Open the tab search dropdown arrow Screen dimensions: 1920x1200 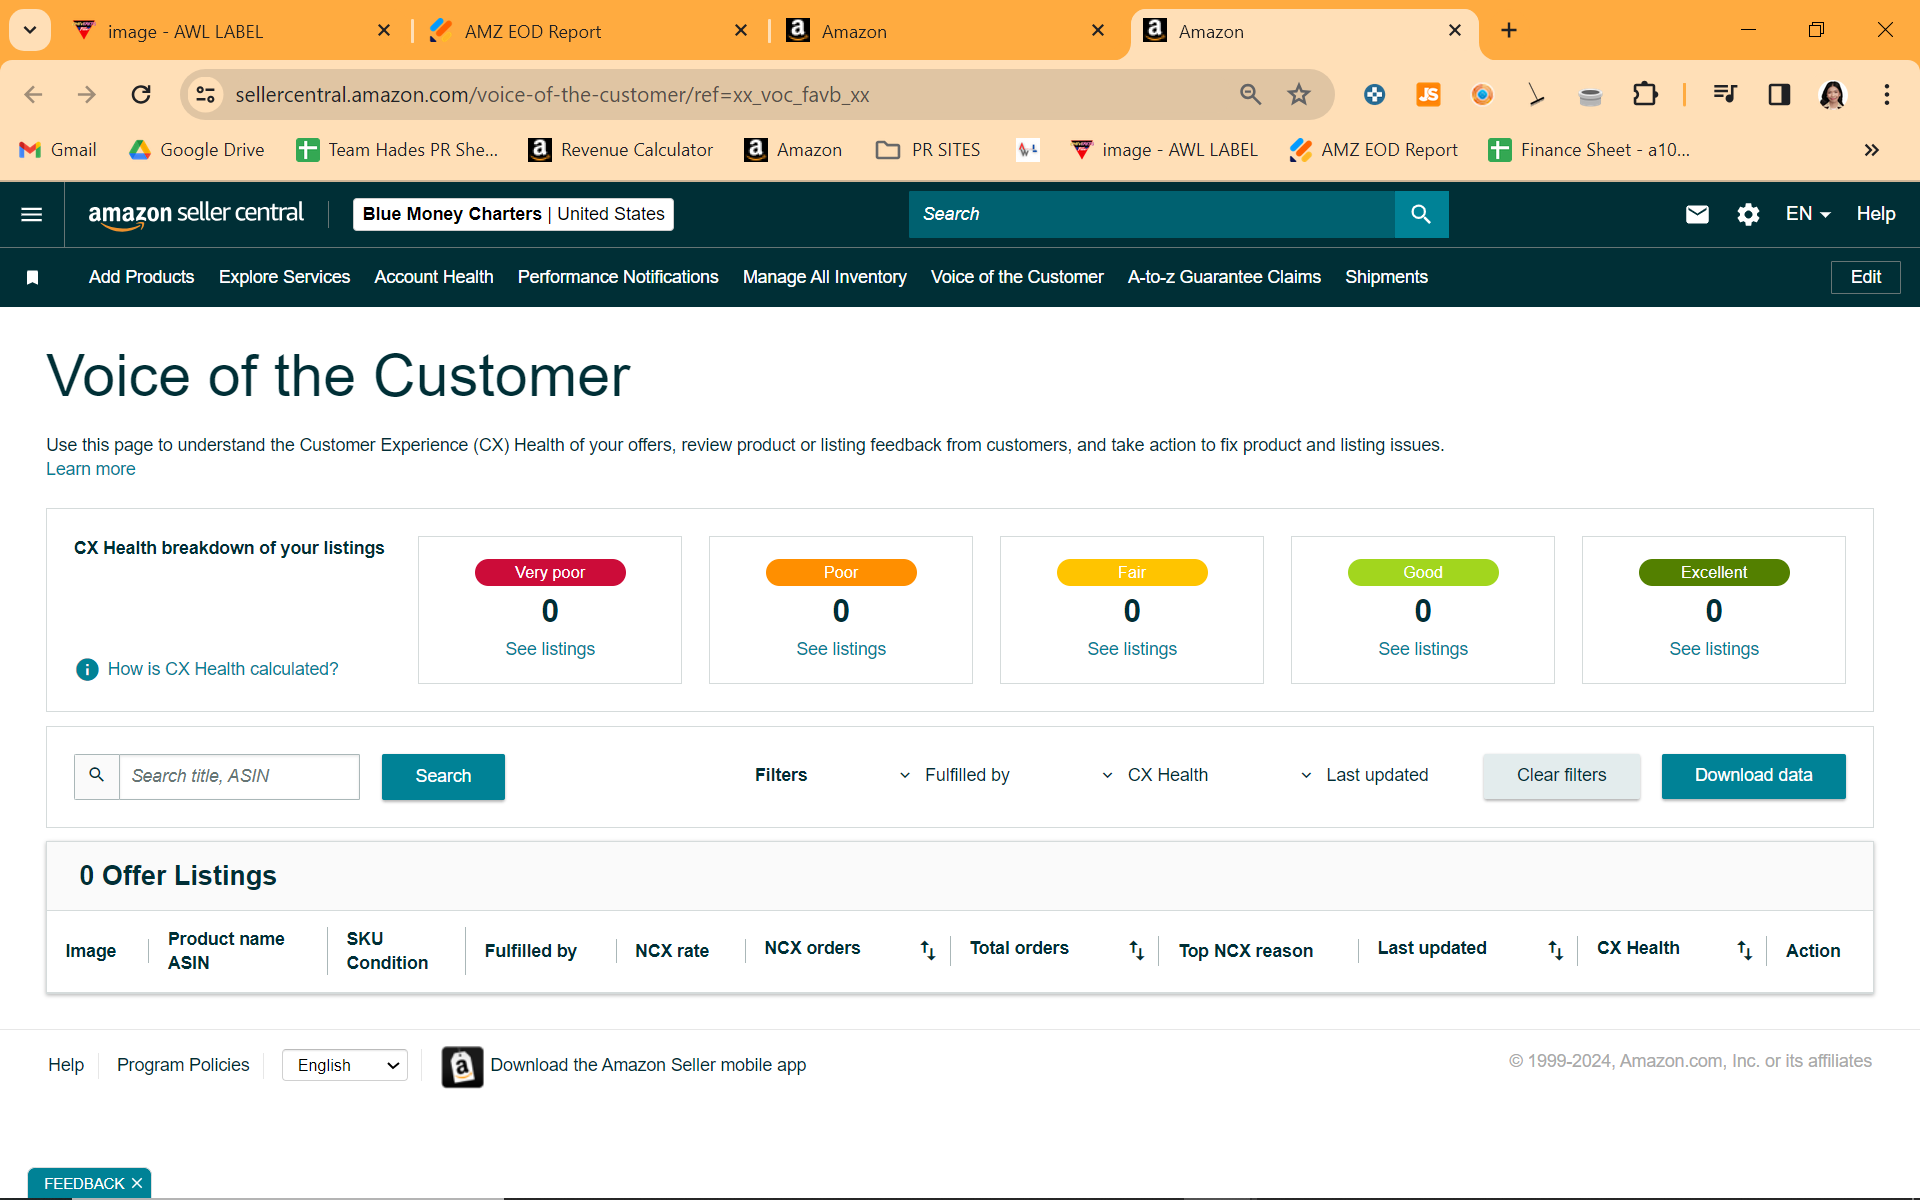click(x=30, y=30)
